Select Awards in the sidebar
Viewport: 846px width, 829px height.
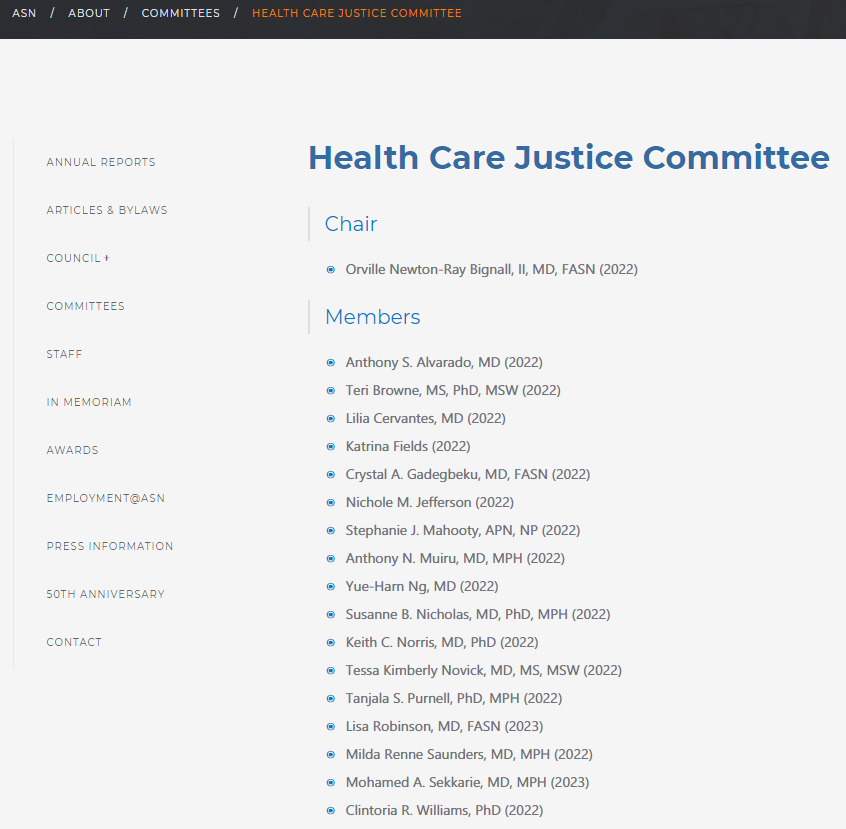click(72, 450)
